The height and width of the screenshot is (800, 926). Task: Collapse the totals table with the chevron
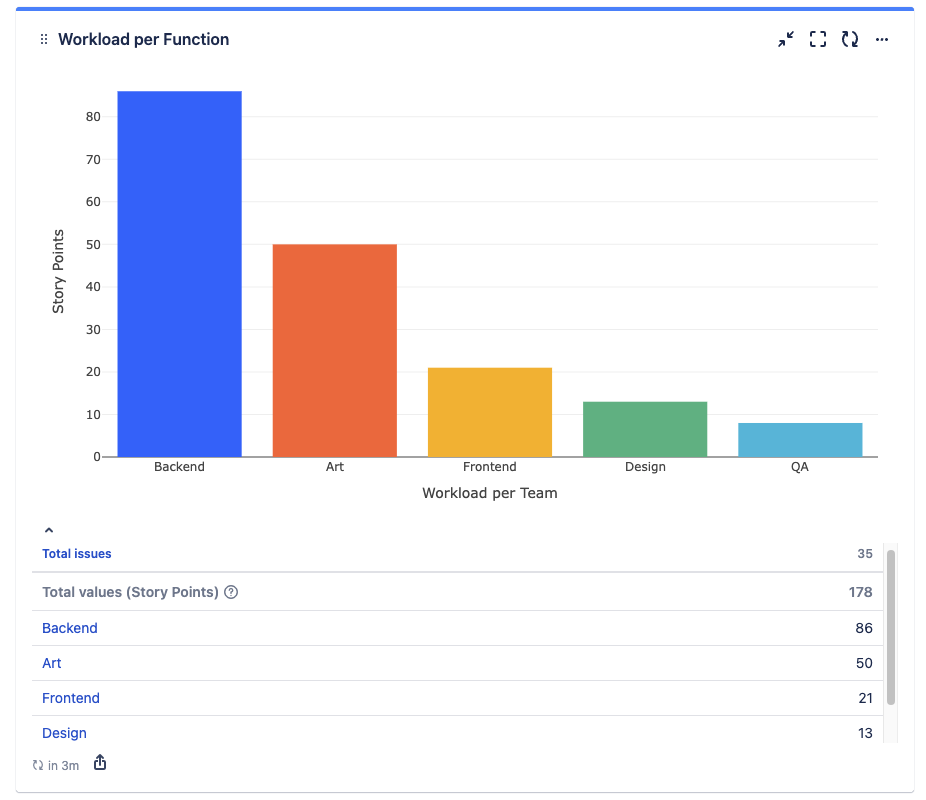(x=48, y=529)
